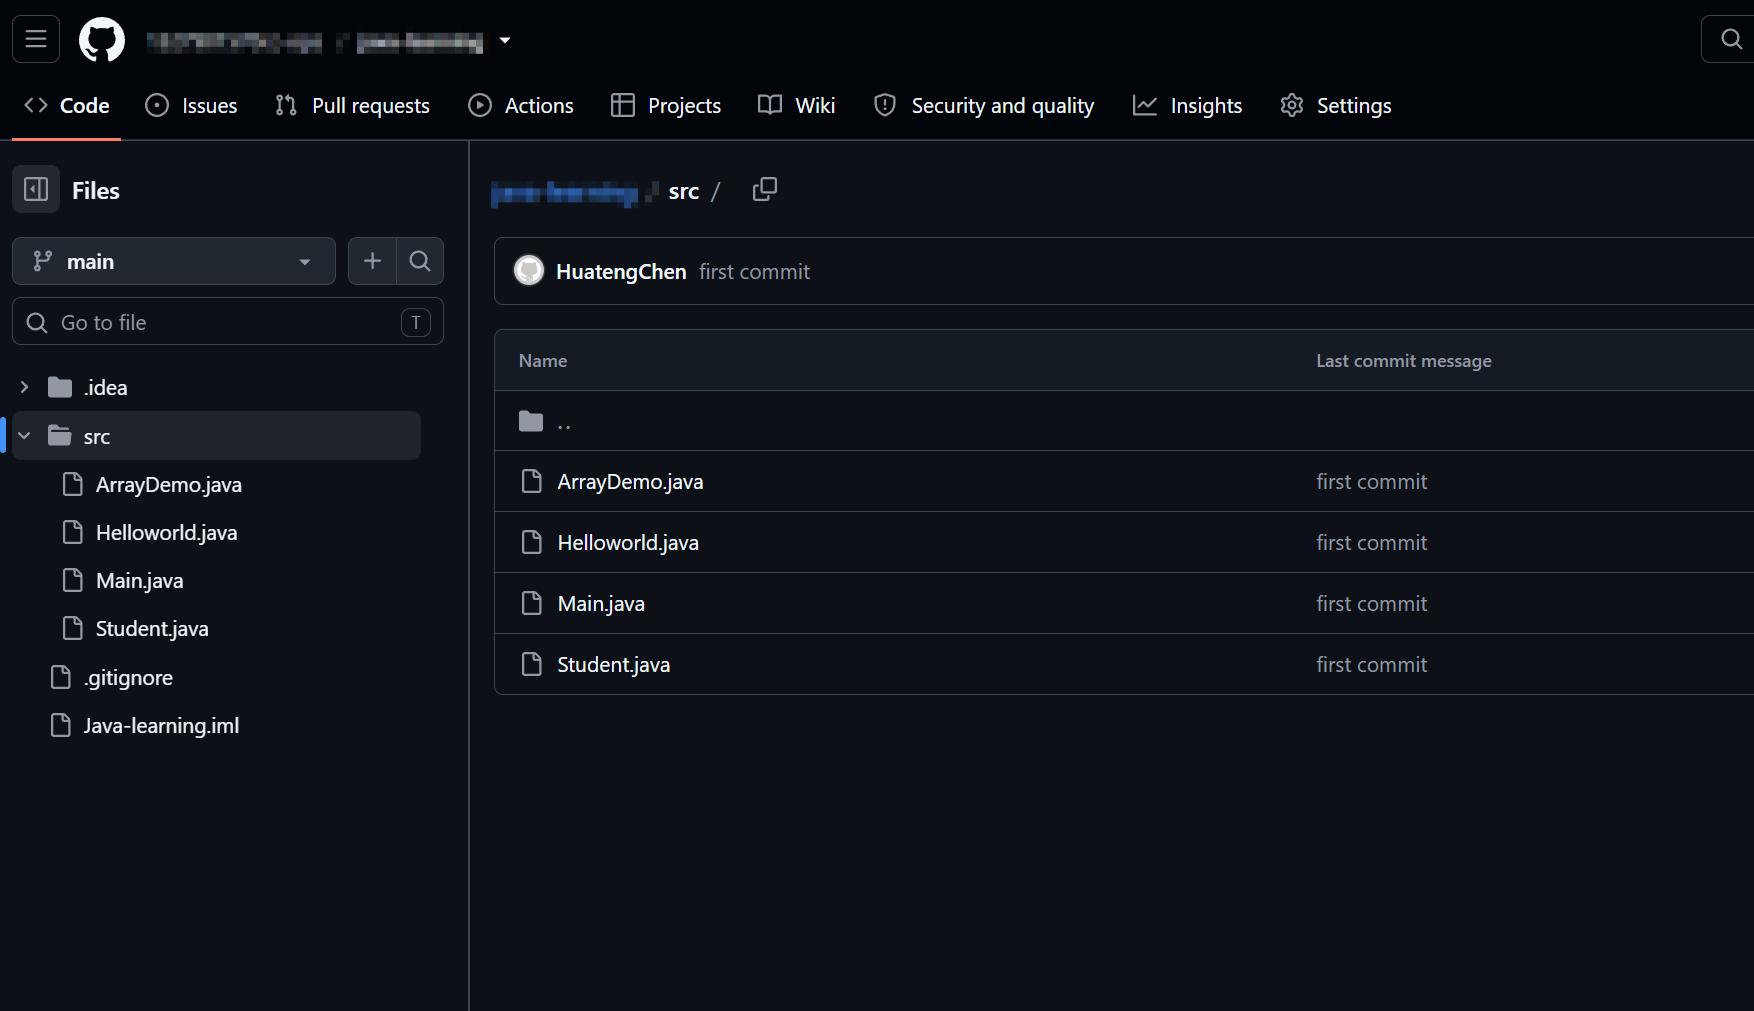Go to the Insights tab
Viewport: 1754px width, 1011px height.
[x=1188, y=105]
